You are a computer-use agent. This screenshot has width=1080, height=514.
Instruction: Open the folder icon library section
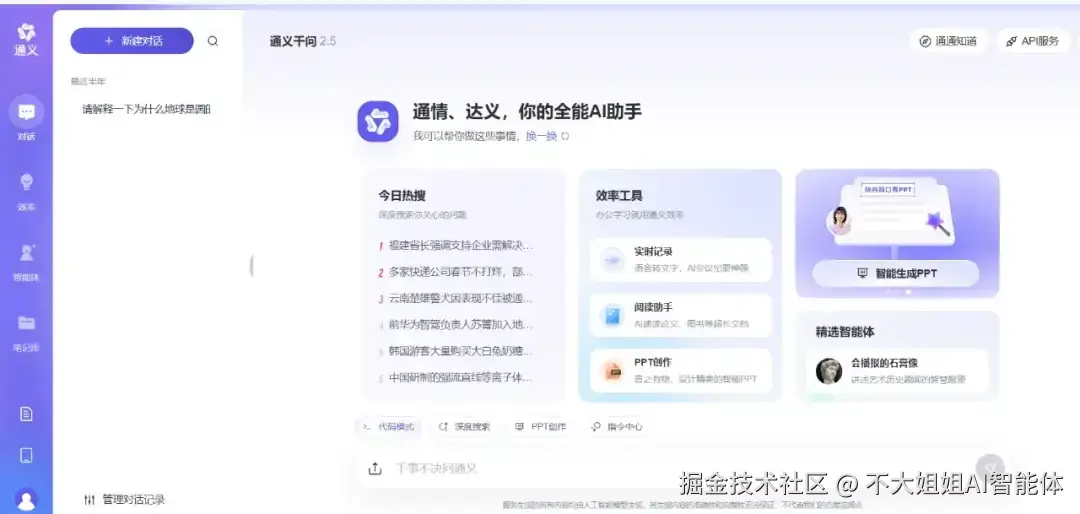click(x=26, y=332)
